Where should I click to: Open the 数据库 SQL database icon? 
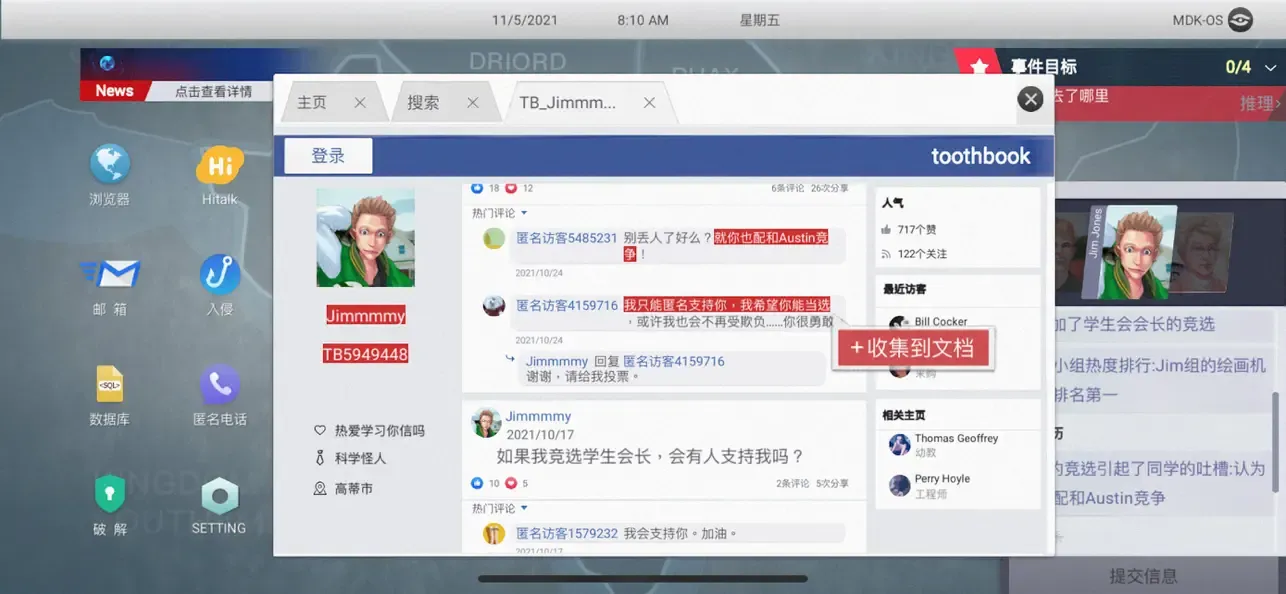tap(110, 384)
